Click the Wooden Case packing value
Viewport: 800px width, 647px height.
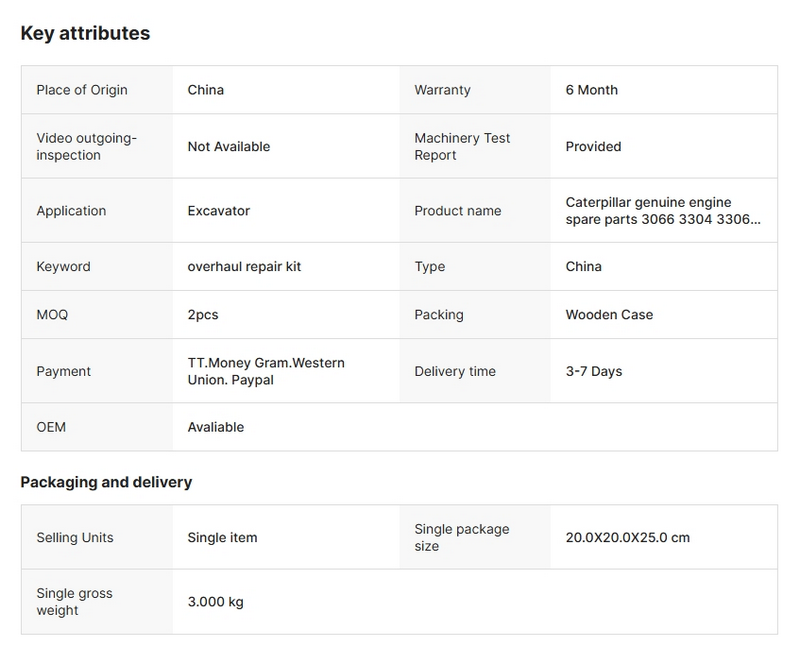609,315
